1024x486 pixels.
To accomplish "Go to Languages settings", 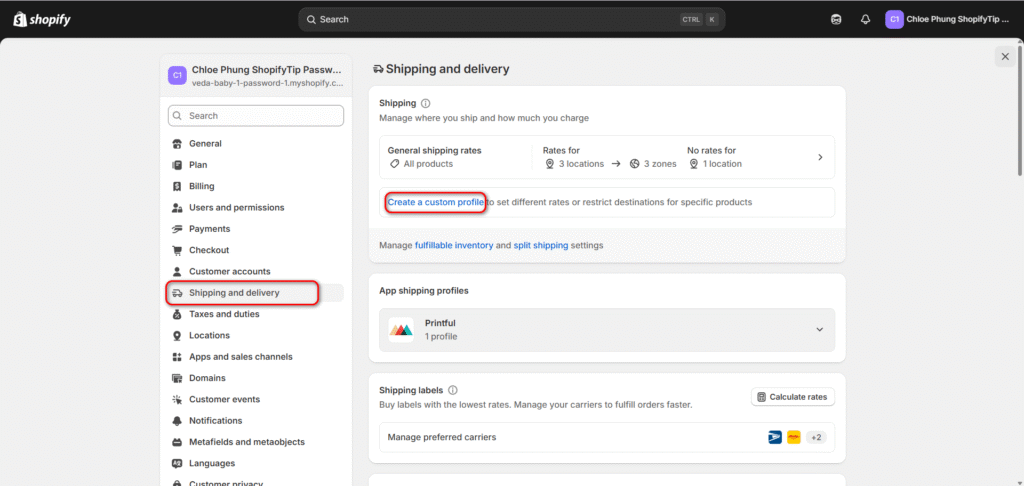I will pyautogui.click(x=256, y=464).
